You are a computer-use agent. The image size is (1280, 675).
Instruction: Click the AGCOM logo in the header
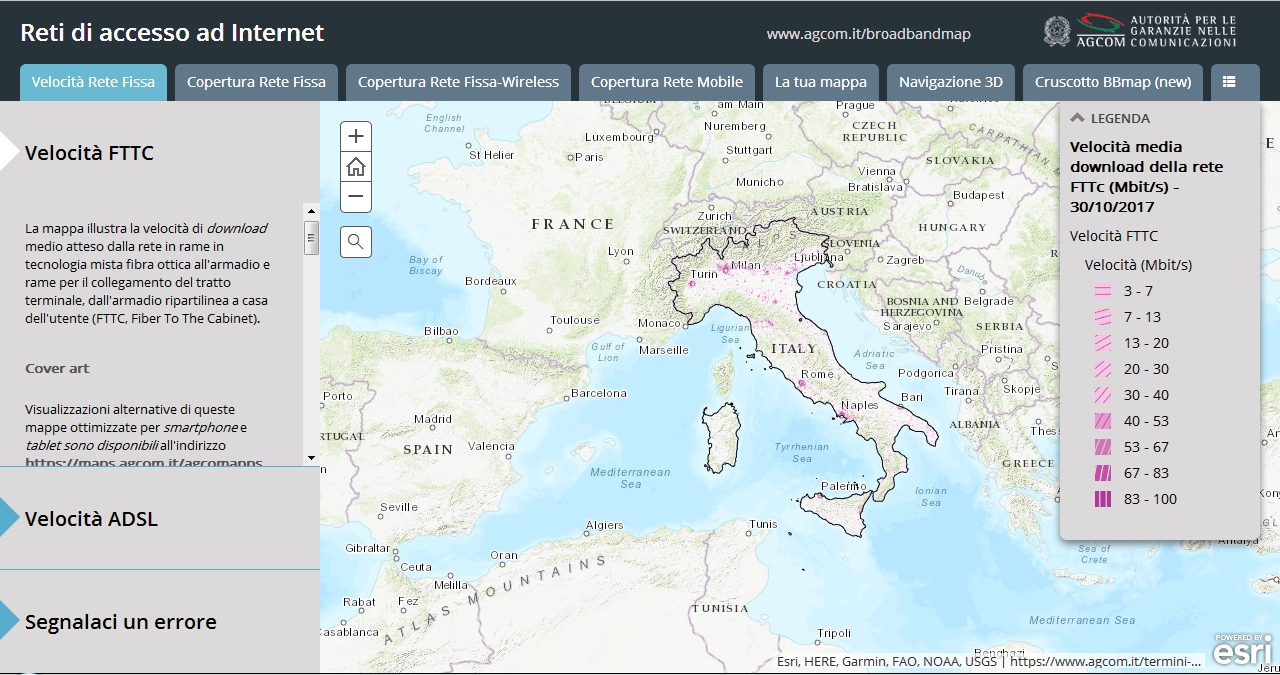pyautogui.click(x=1099, y=31)
